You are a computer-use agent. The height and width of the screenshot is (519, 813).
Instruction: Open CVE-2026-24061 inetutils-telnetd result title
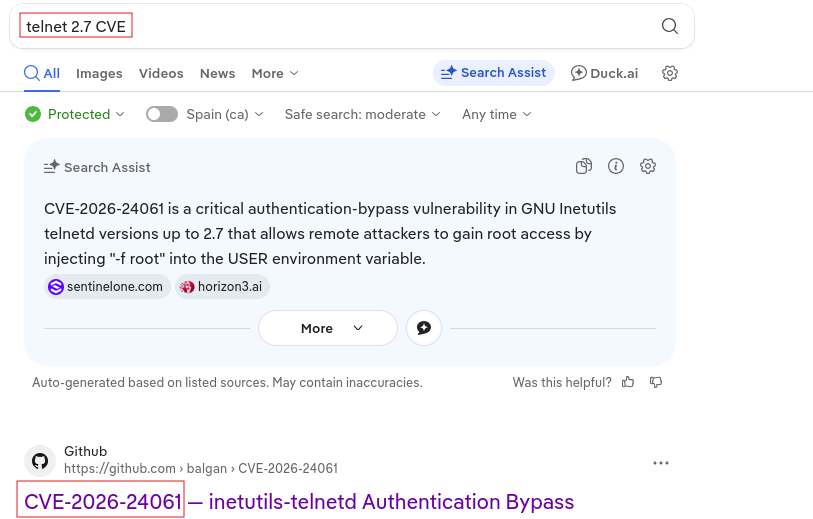coord(299,502)
